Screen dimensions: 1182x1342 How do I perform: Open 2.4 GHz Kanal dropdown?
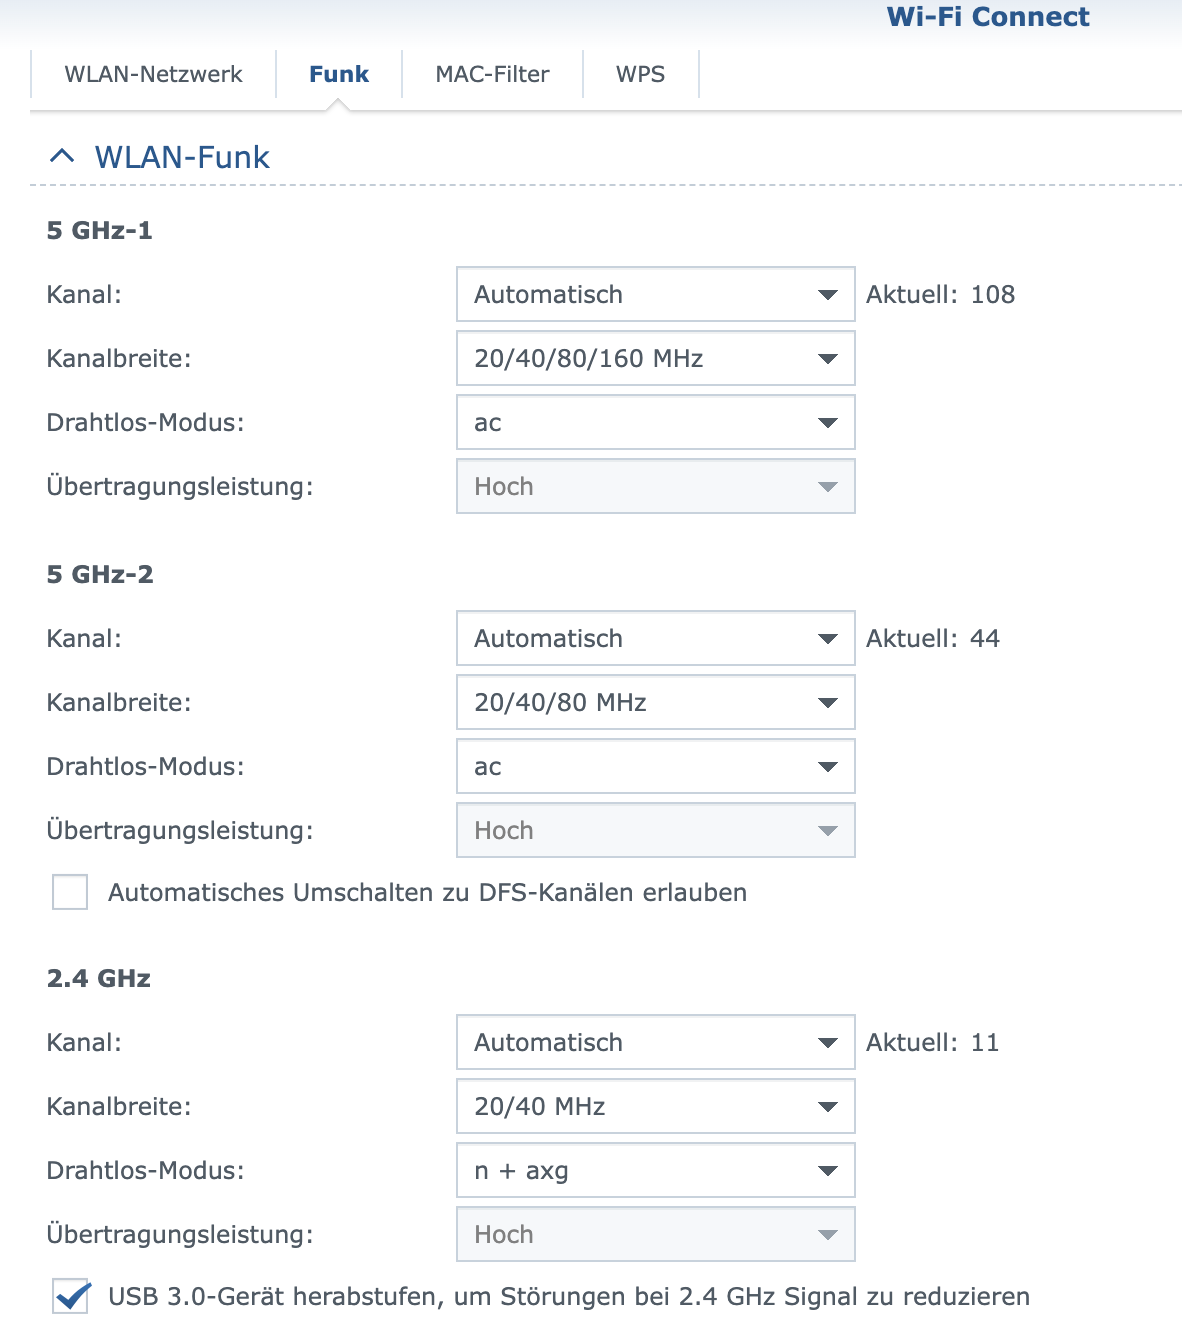point(655,1043)
